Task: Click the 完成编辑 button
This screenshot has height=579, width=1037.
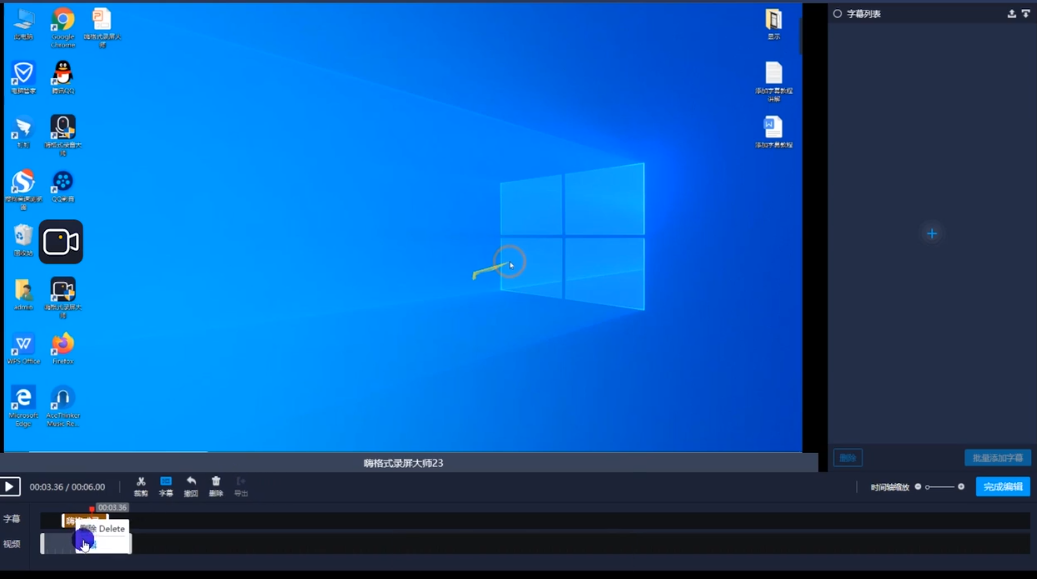Action: click(1003, 487)
